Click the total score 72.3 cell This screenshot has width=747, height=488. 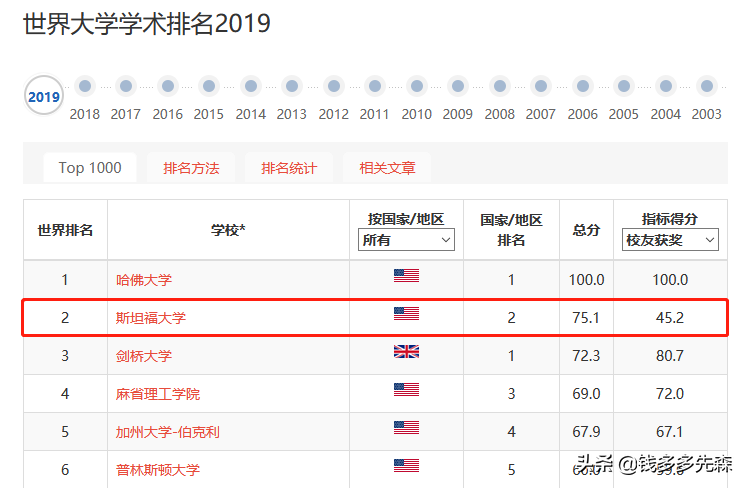coord(586,356)
